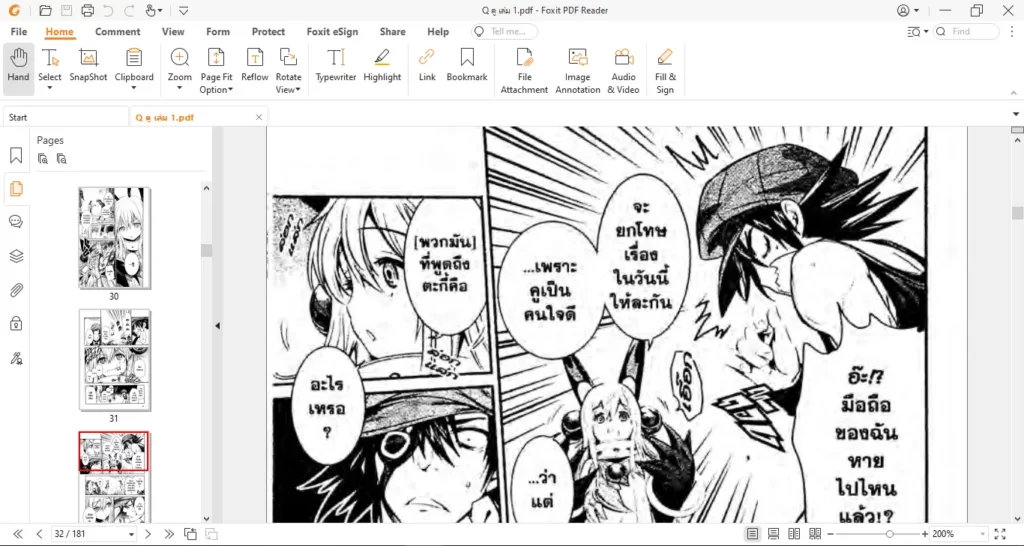Click the Rotate View icon
The width and height of the screenshot is (1024, 546).
(x=288, y=57)
